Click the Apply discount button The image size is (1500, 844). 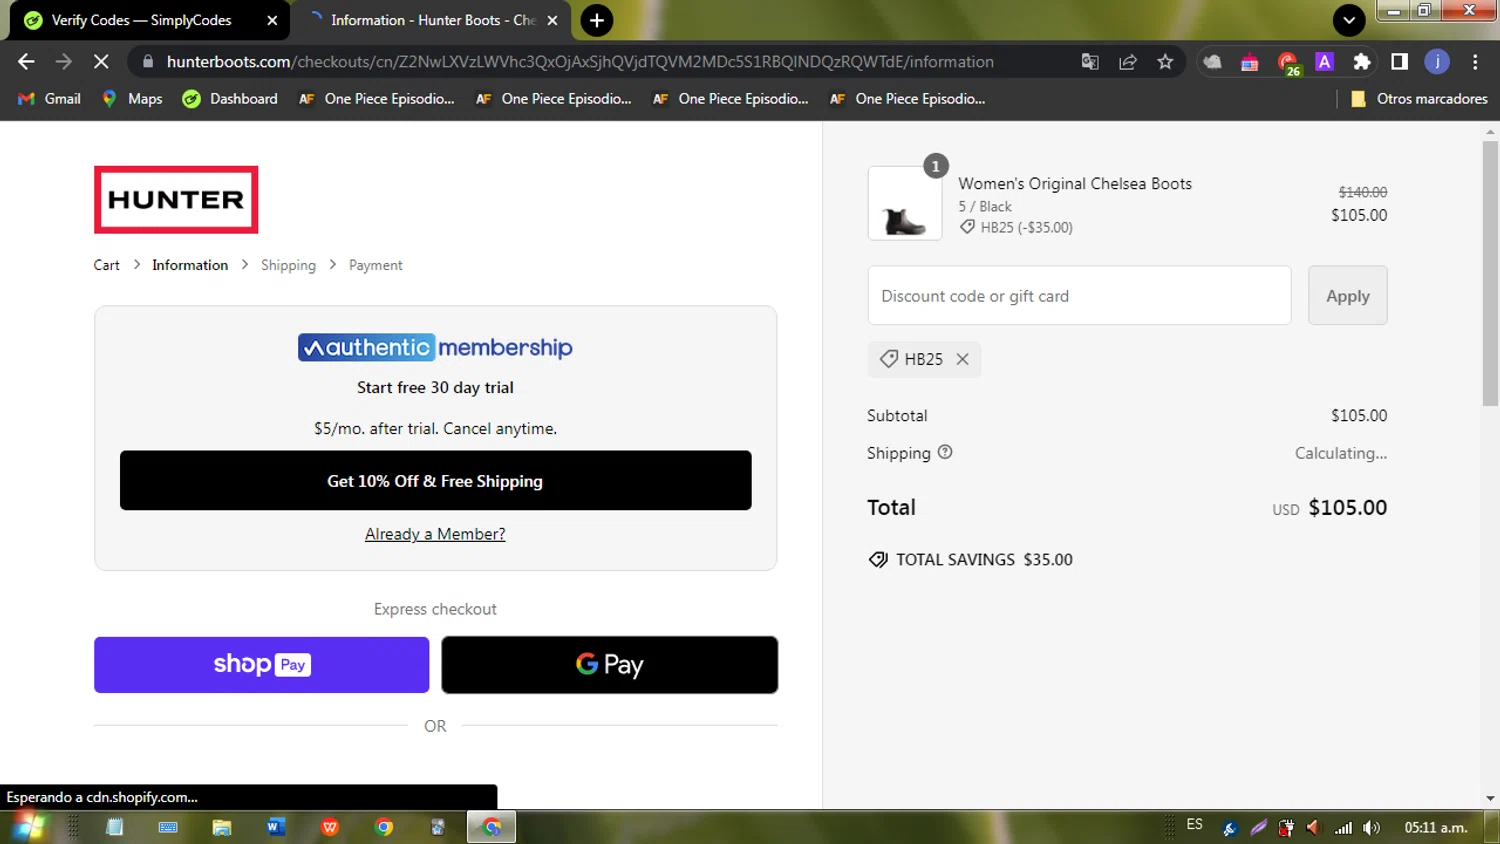click(x=1347, y=296)
